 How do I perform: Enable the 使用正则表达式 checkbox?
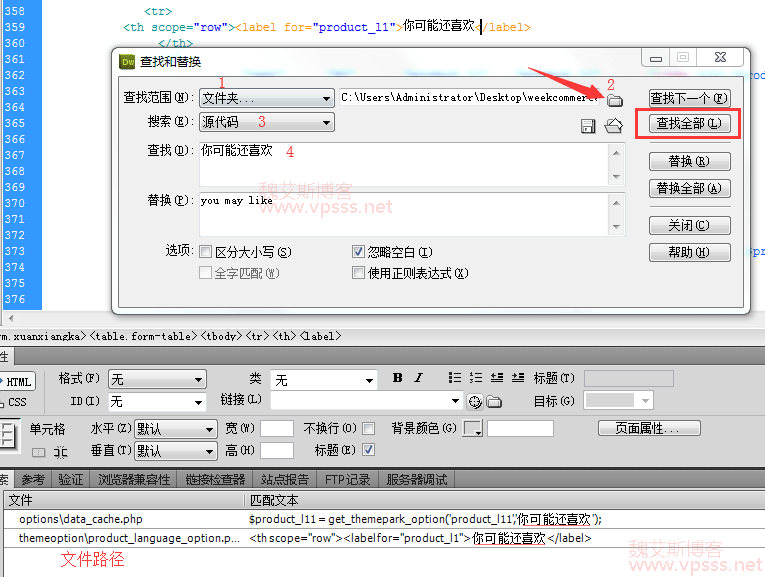(x=358, y=272)
